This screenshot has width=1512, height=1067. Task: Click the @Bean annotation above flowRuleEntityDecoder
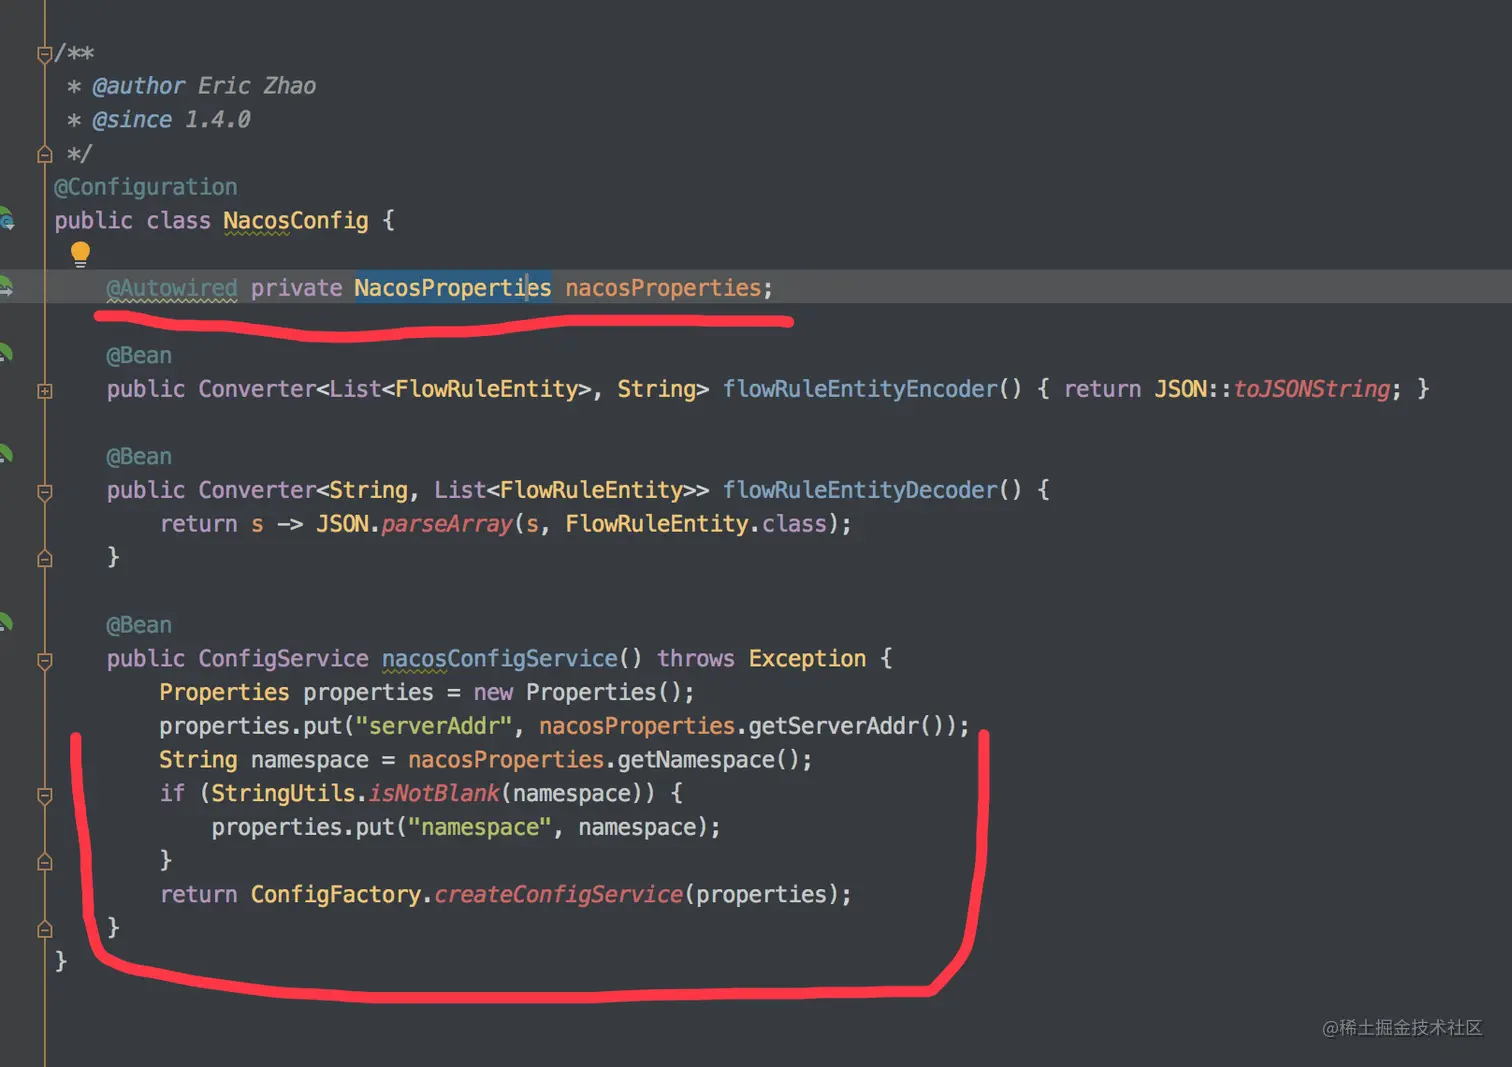click(139, 457)
